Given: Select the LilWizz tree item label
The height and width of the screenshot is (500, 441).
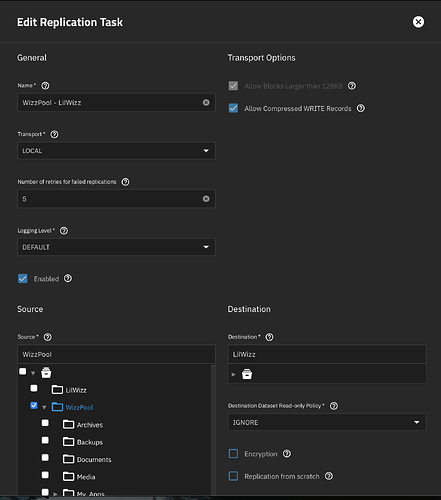Looking at the screenshot, I should [x=76, y=390].
